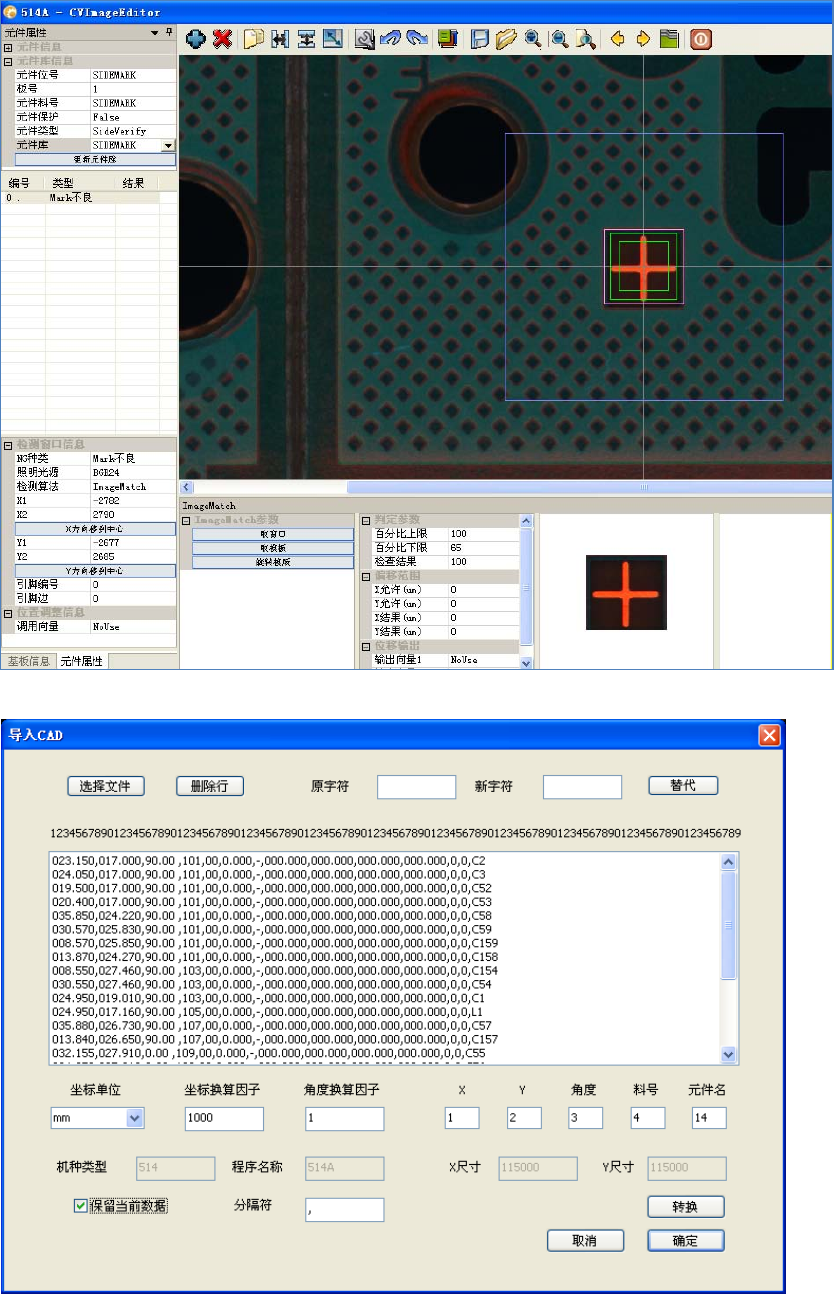Click the 原字符 input field
The image size is (834, 1294).
(416, 787)
